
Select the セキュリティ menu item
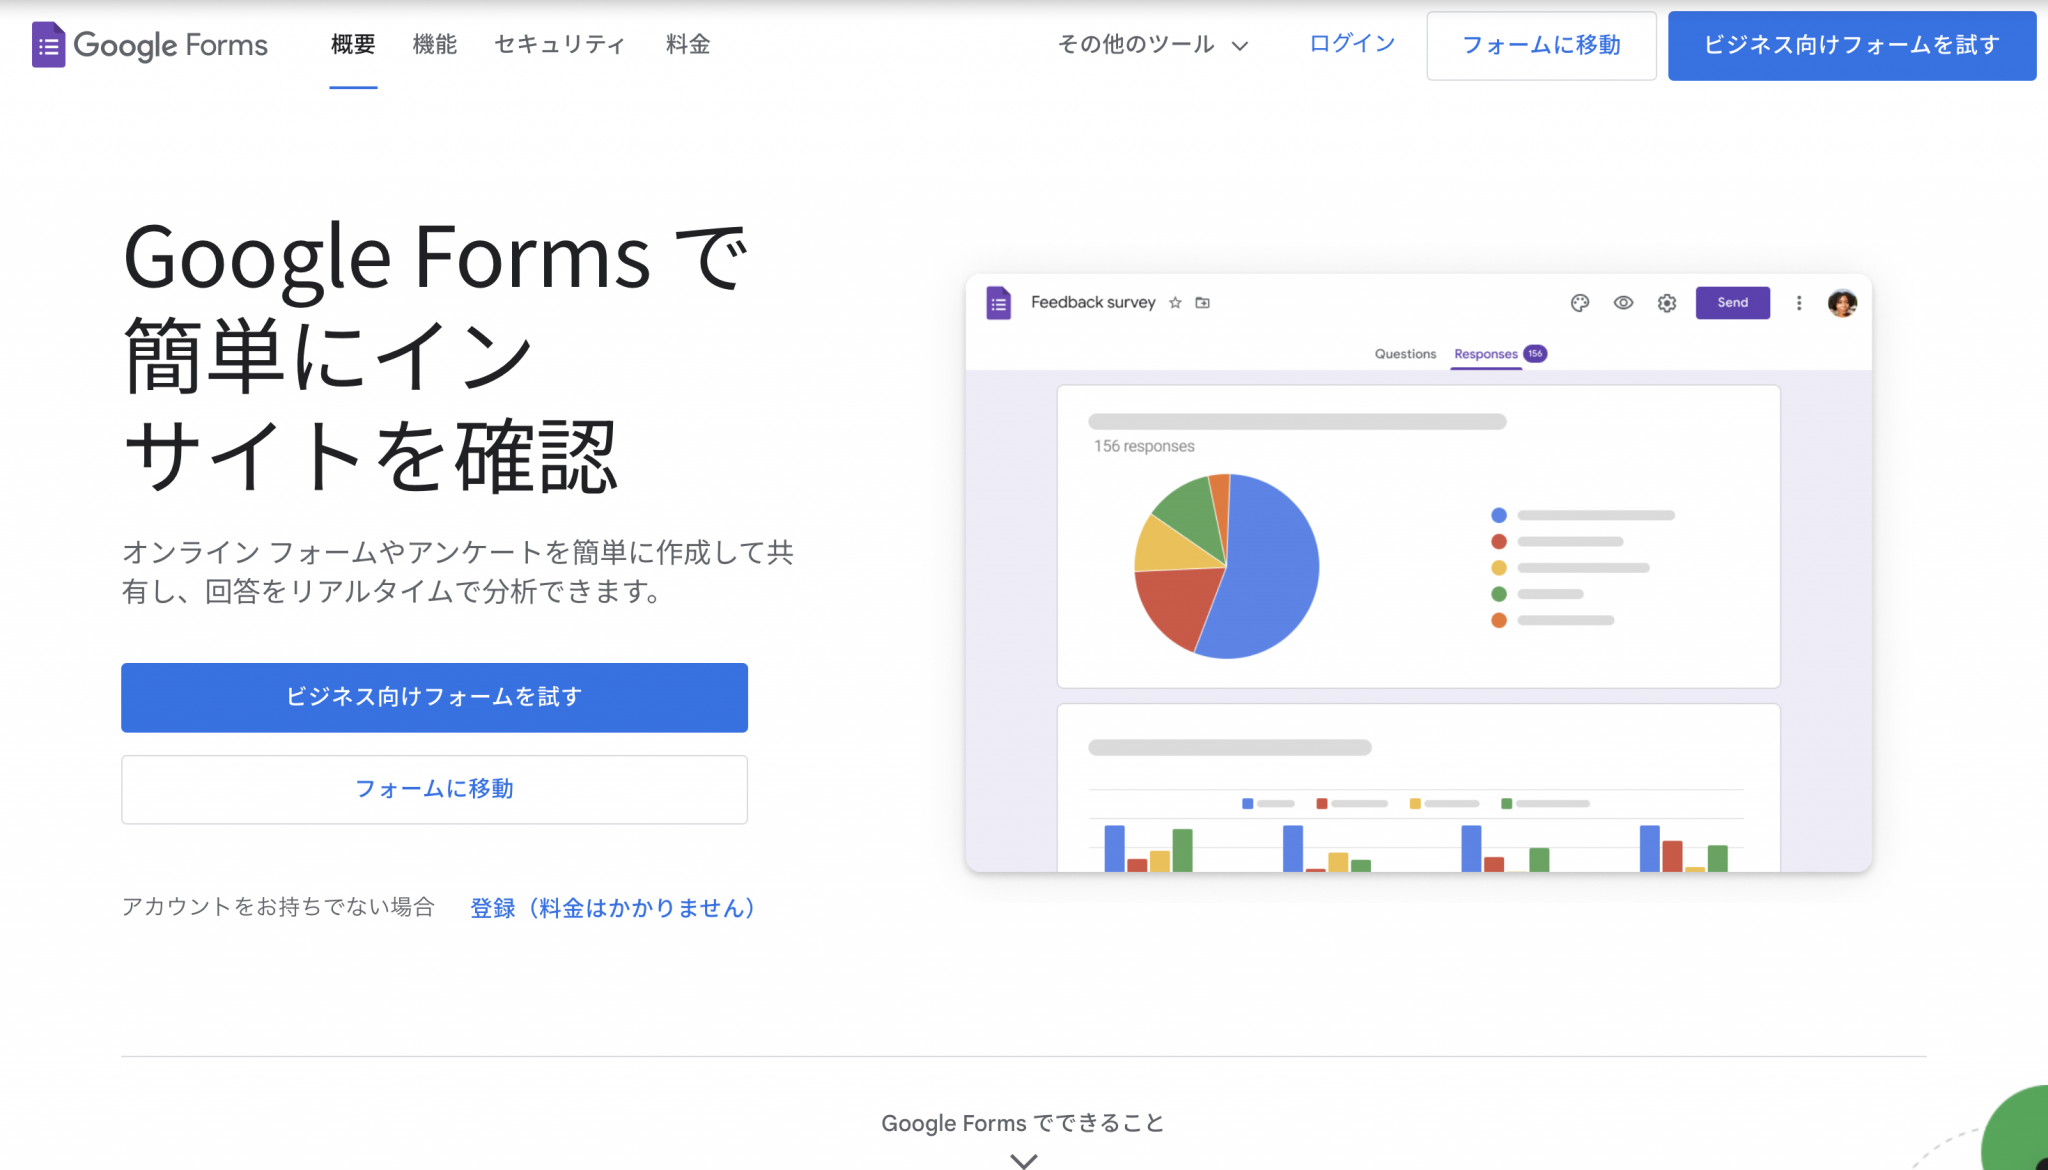pos(559,44)
